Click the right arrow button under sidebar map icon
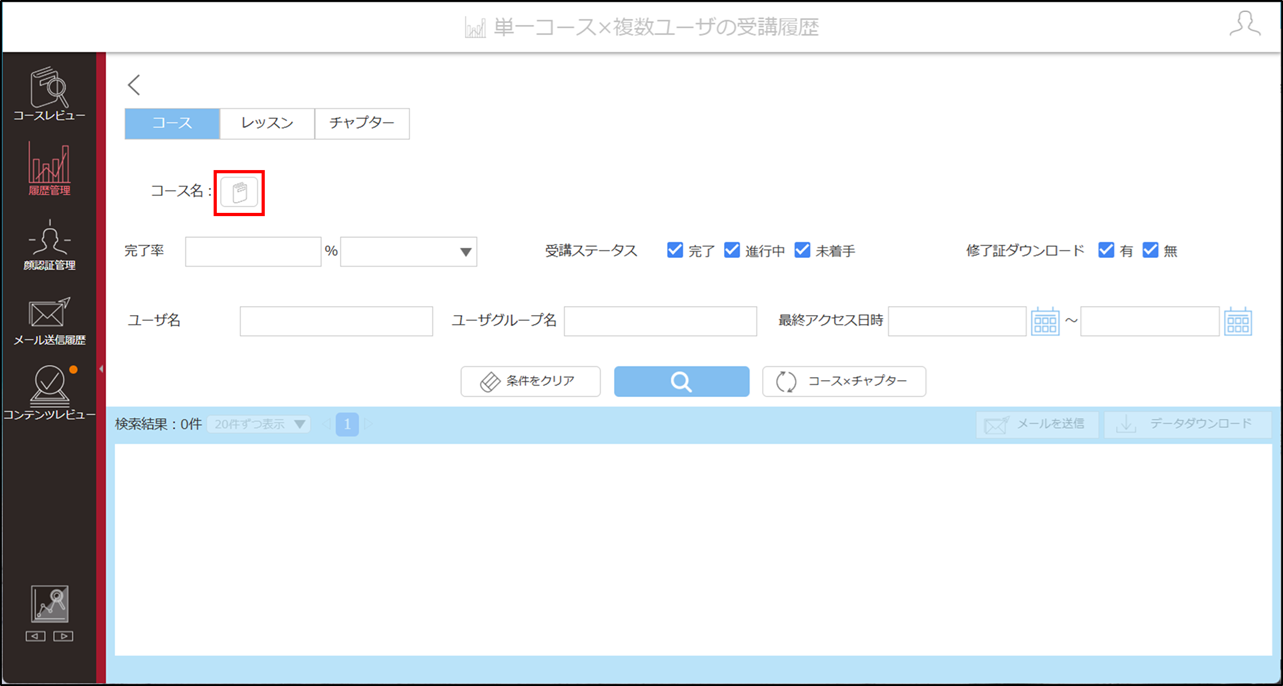This screenshot has height=686, width=1283. coord(63,636)
